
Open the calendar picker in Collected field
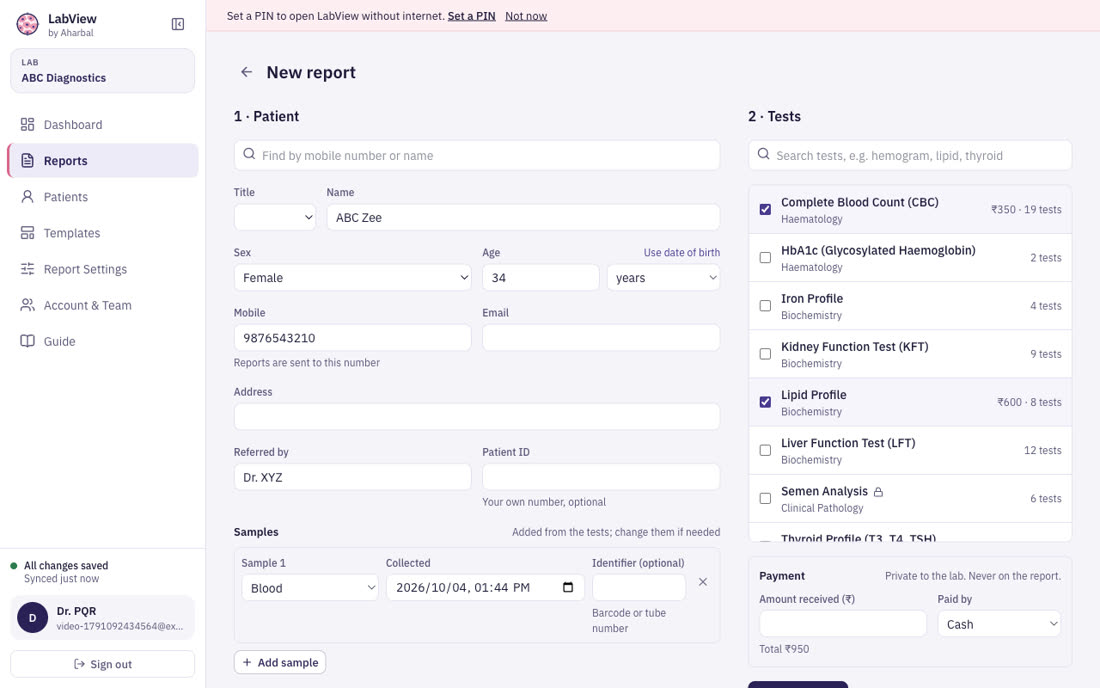(568, 587)
